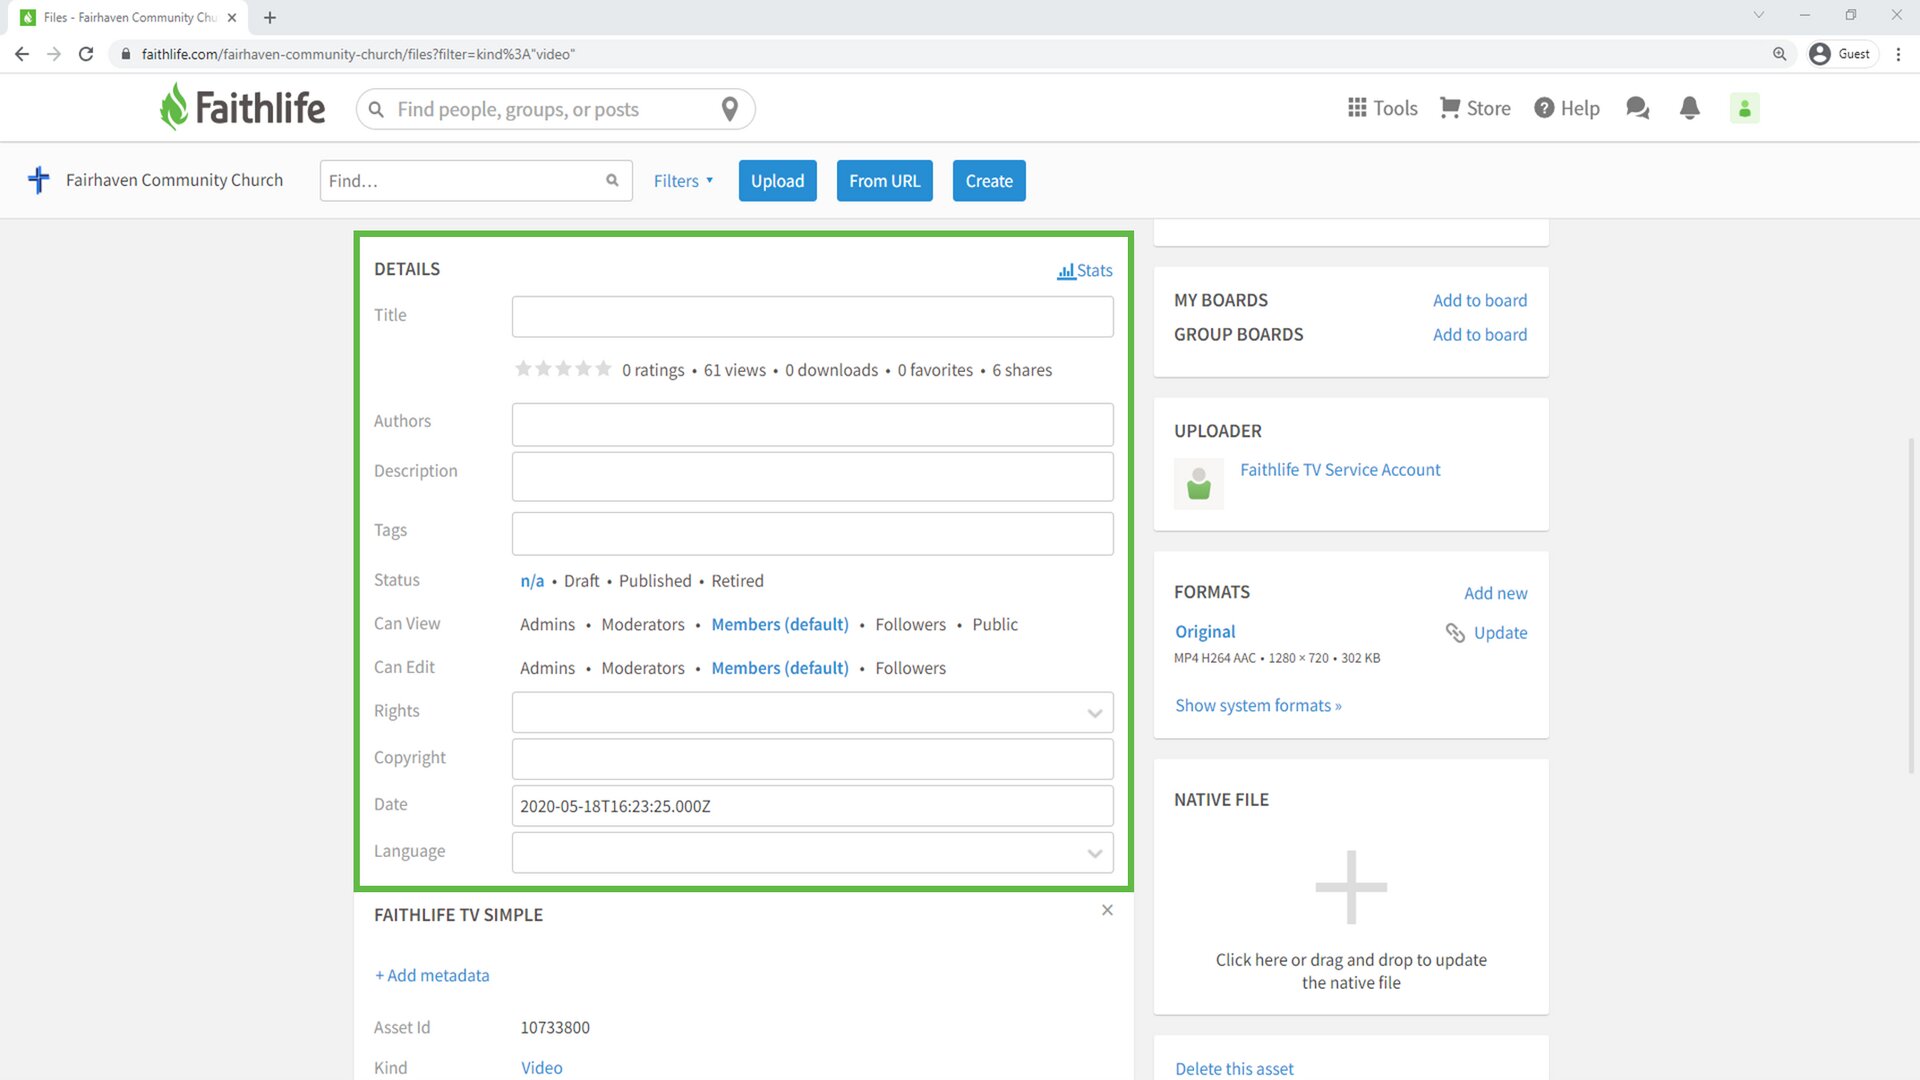
Task: Click the Date input field
Action: [x=812, y=806]
